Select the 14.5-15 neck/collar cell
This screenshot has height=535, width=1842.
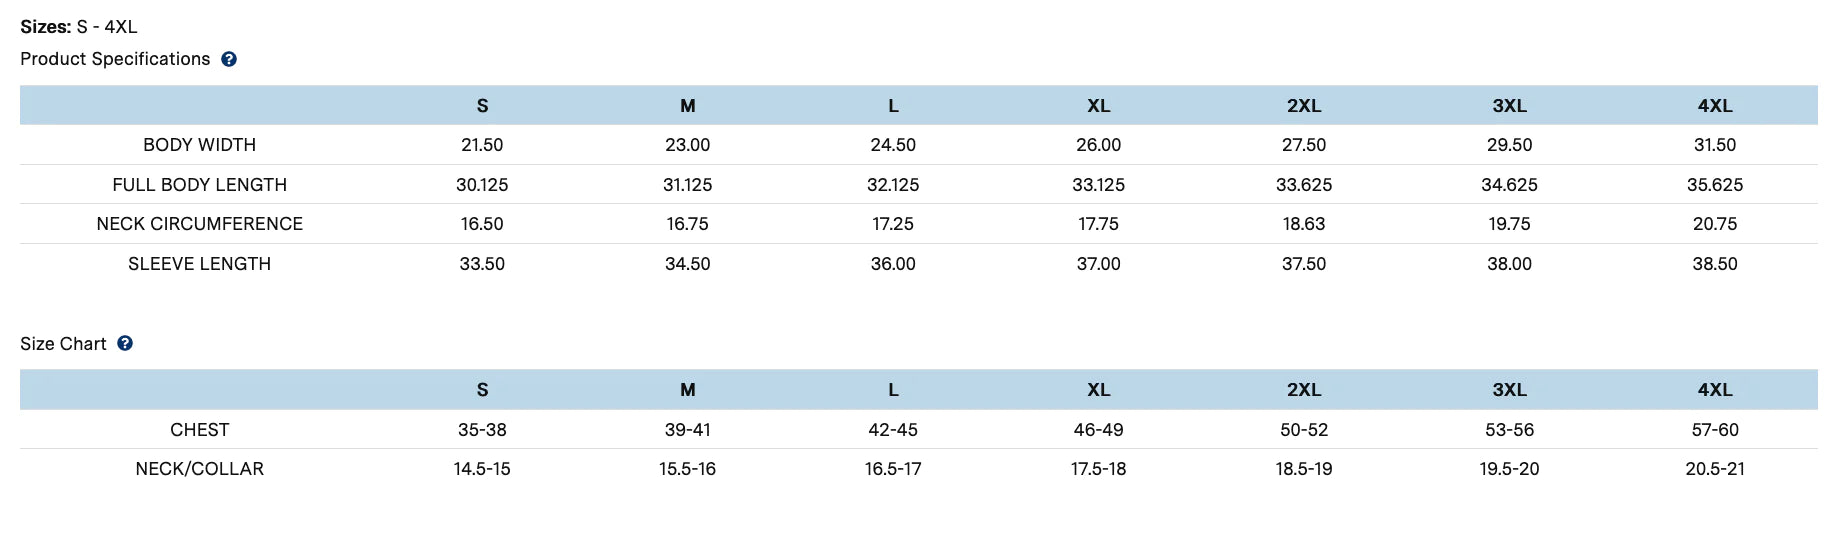pos(482,469)
